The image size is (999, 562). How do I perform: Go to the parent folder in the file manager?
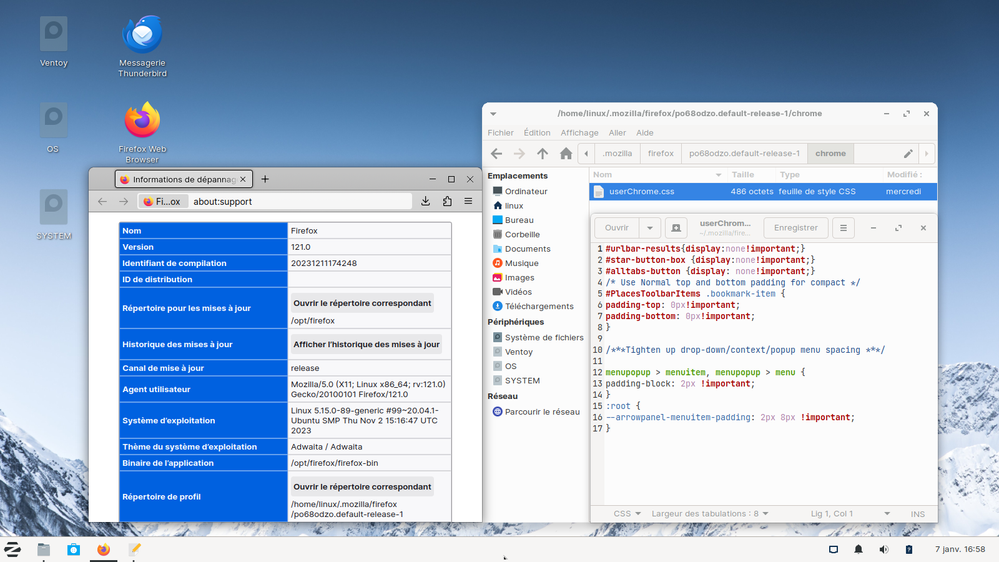pos(542,154)
